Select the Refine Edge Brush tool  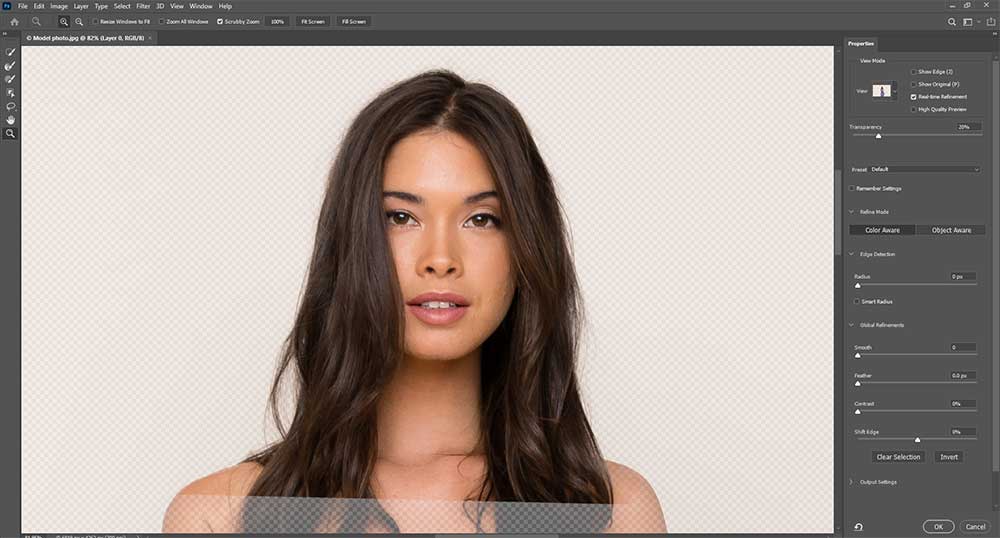[x=10, y=66]
